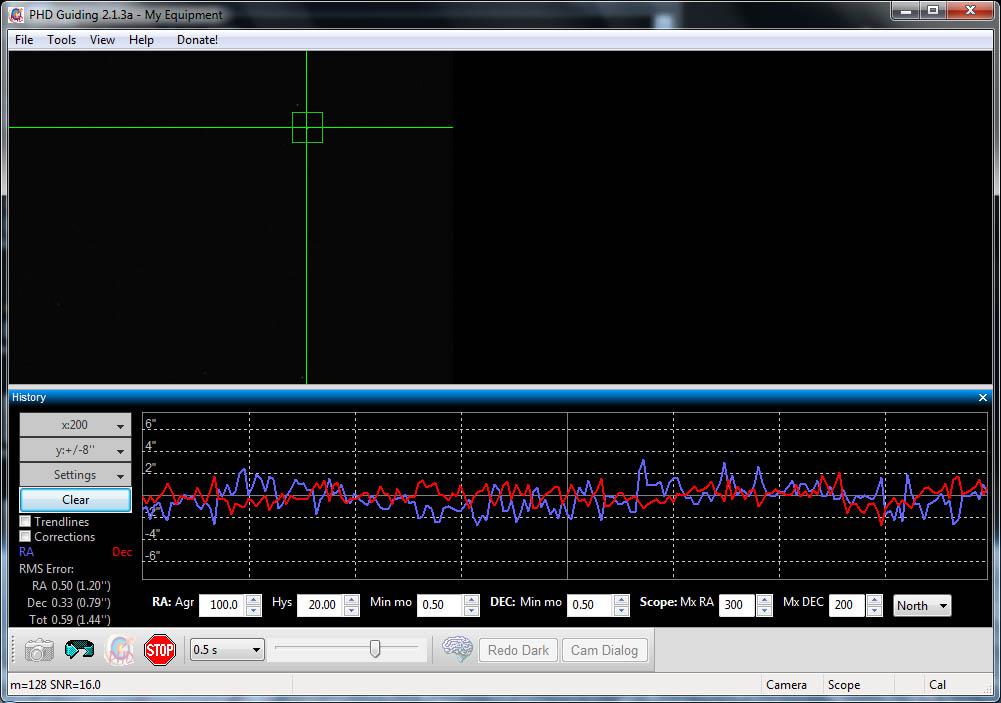This screenshot has height=703, width=1001.
Task: Click the Camera status bar entry
Action: pyautogui.click(x=786, y=684)
